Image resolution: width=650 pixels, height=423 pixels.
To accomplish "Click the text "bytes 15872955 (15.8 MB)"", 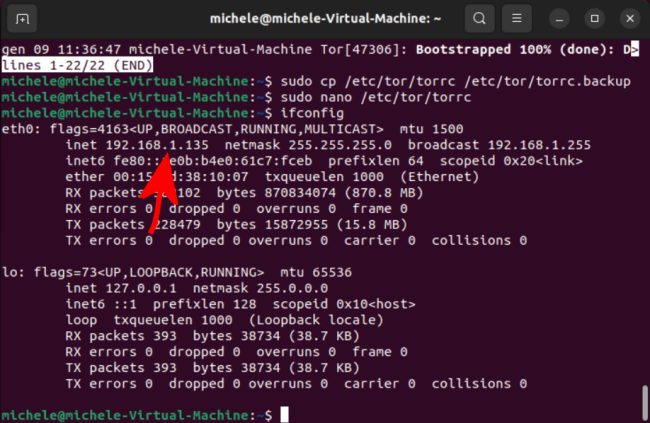I will pyautogui.click(x=312, y=224).
